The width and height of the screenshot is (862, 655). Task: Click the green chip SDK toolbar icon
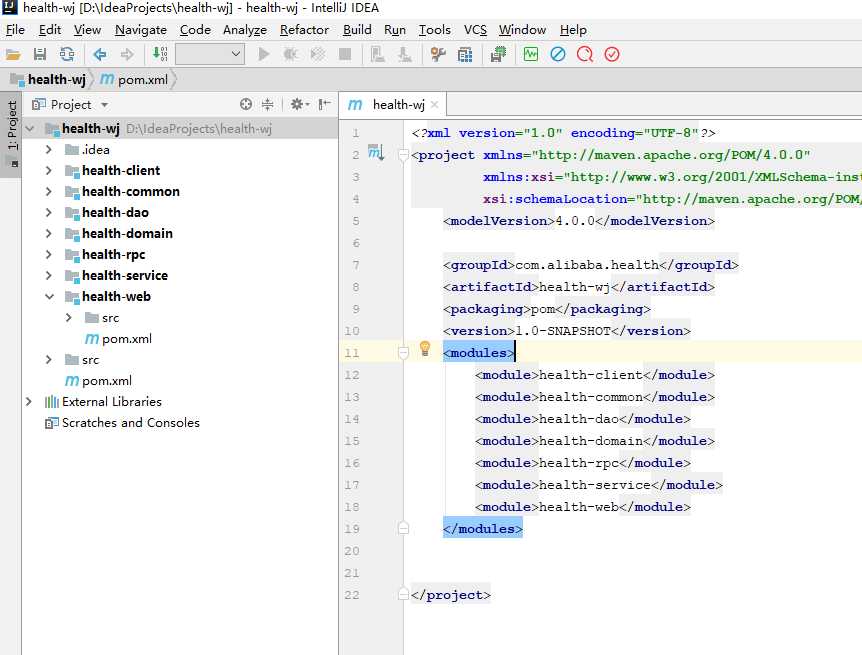pos(498,54)
